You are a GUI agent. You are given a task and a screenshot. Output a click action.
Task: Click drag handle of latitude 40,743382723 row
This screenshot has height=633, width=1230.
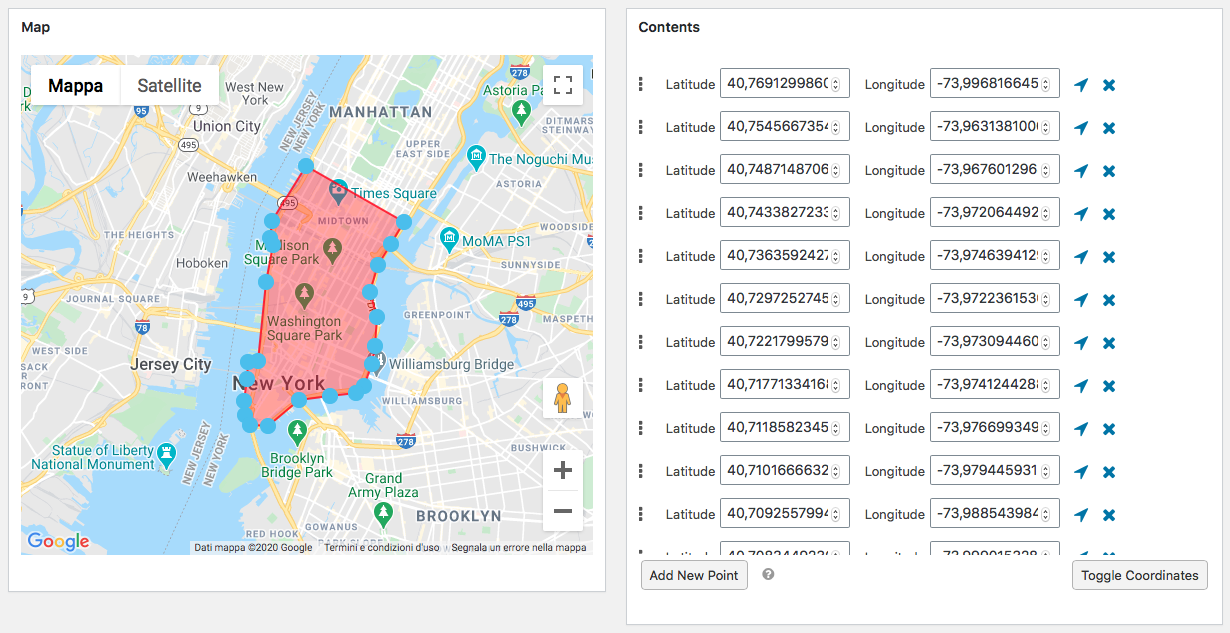[641, 213]
